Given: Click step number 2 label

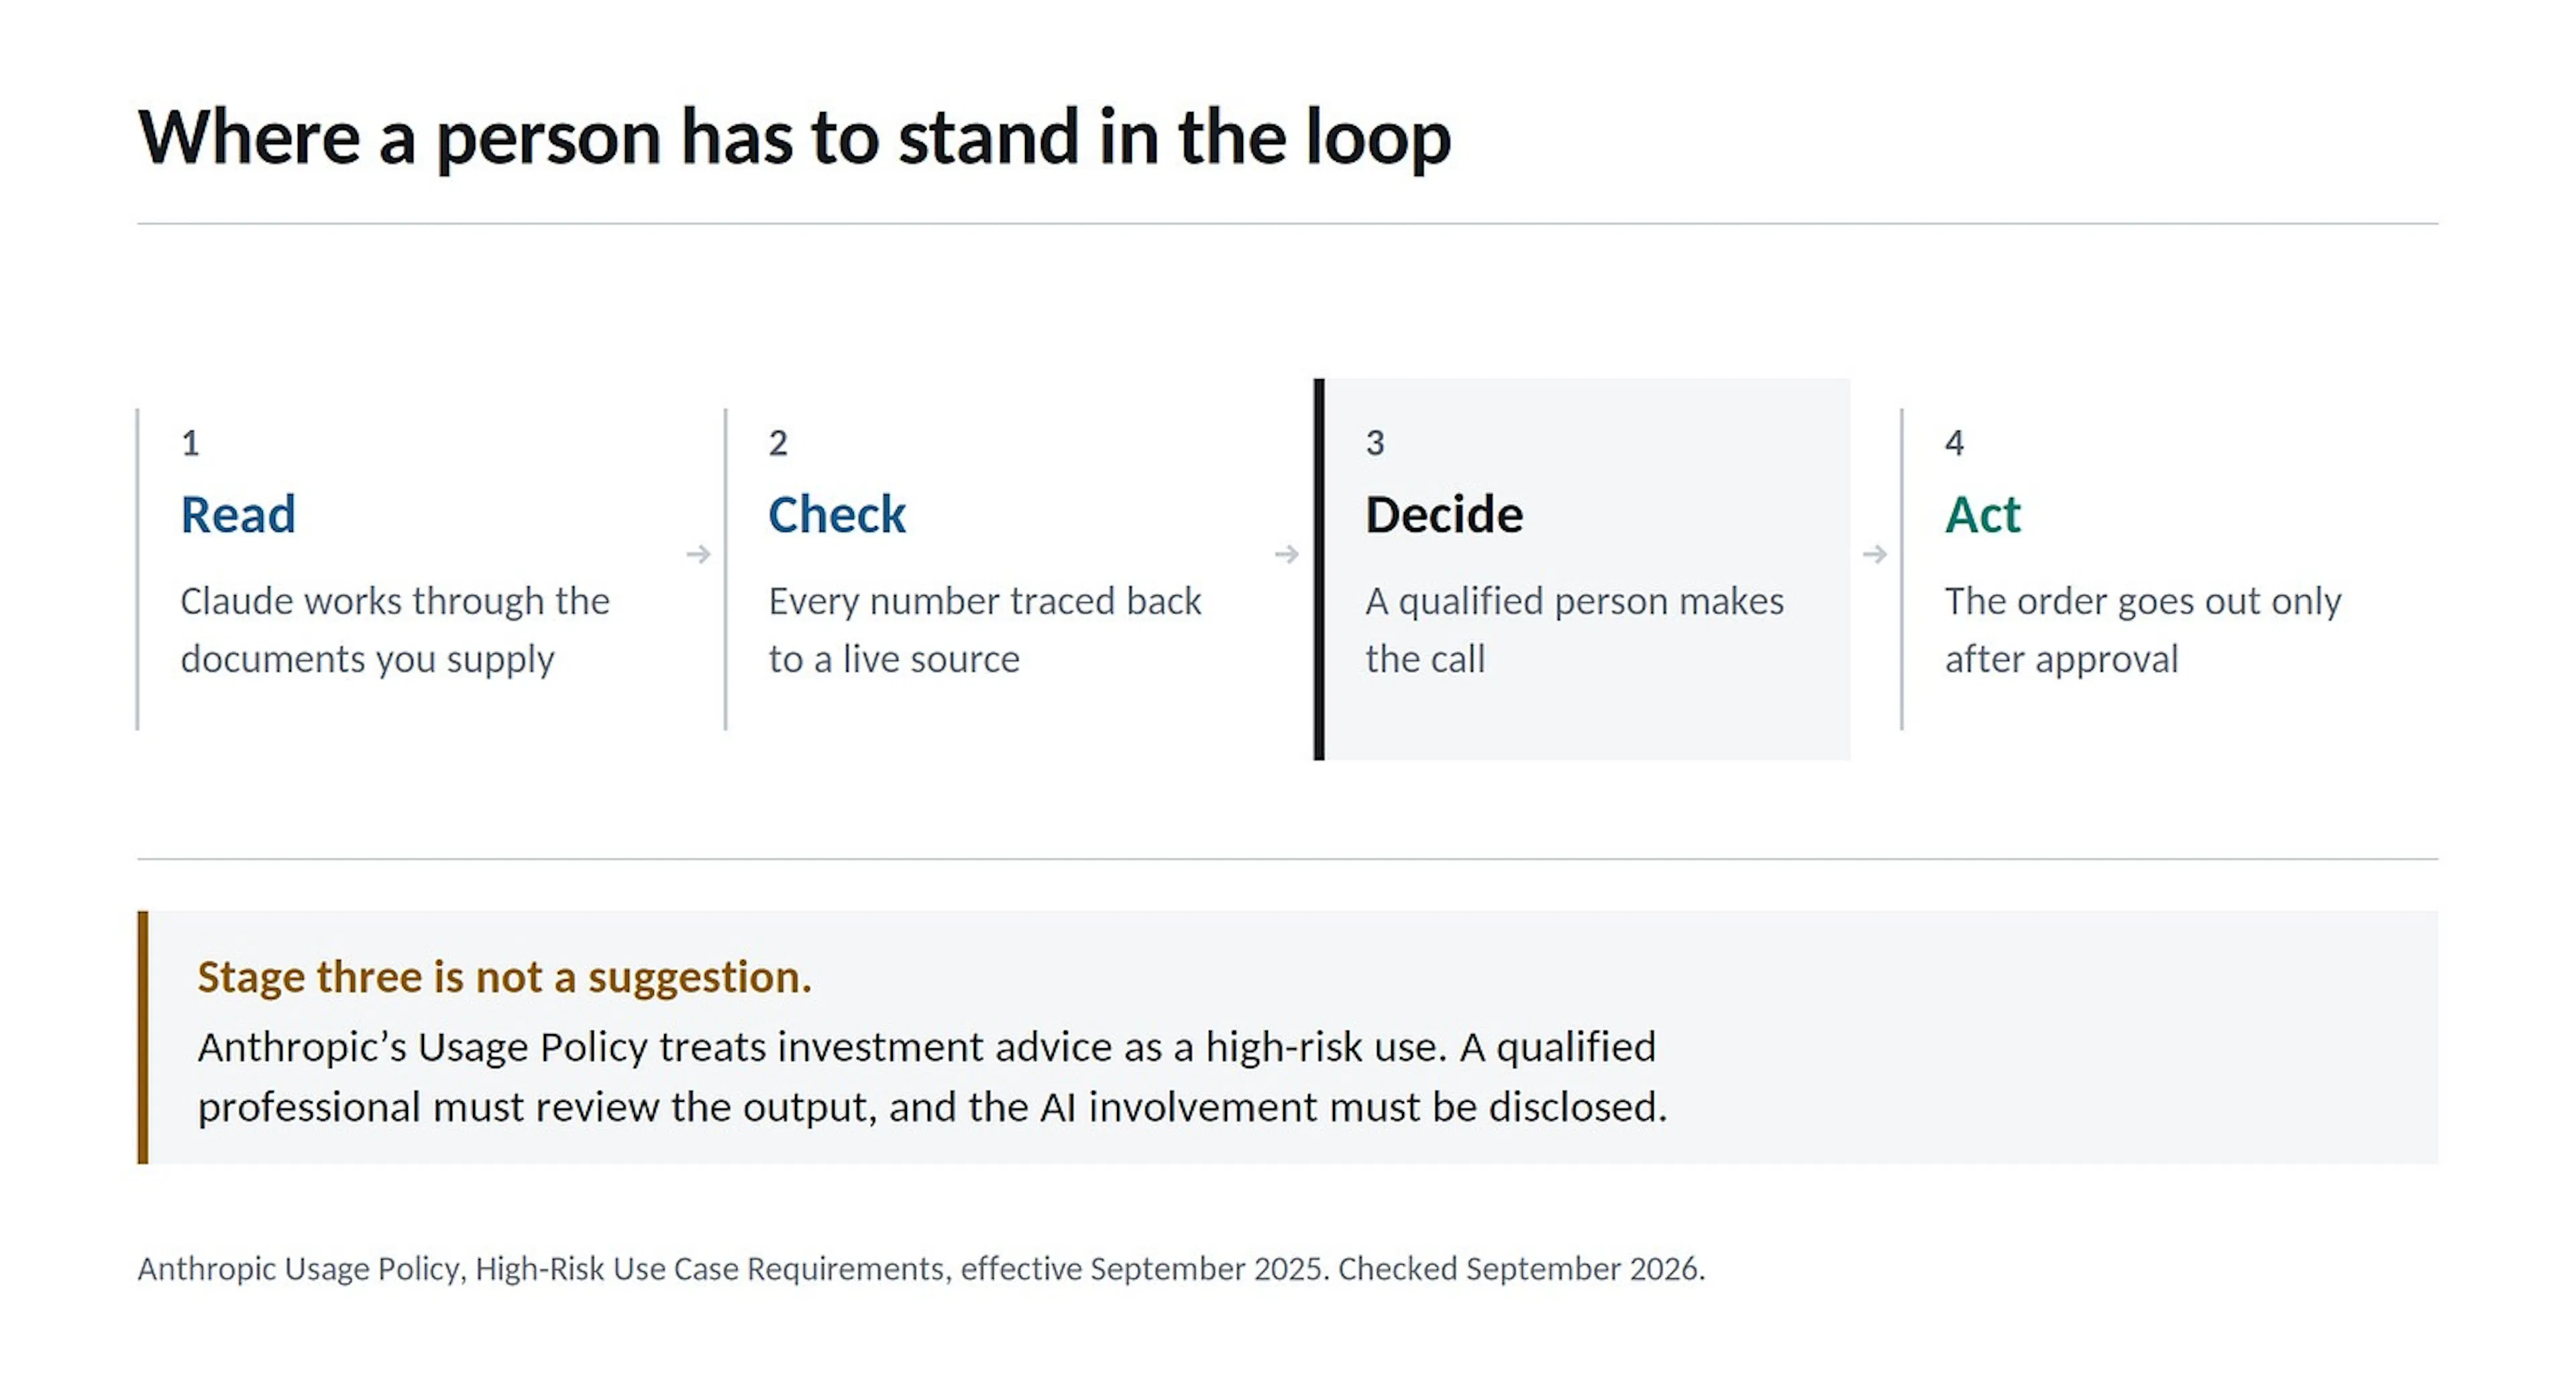Looking at the screenshot, I should click(x=778, y=443).
